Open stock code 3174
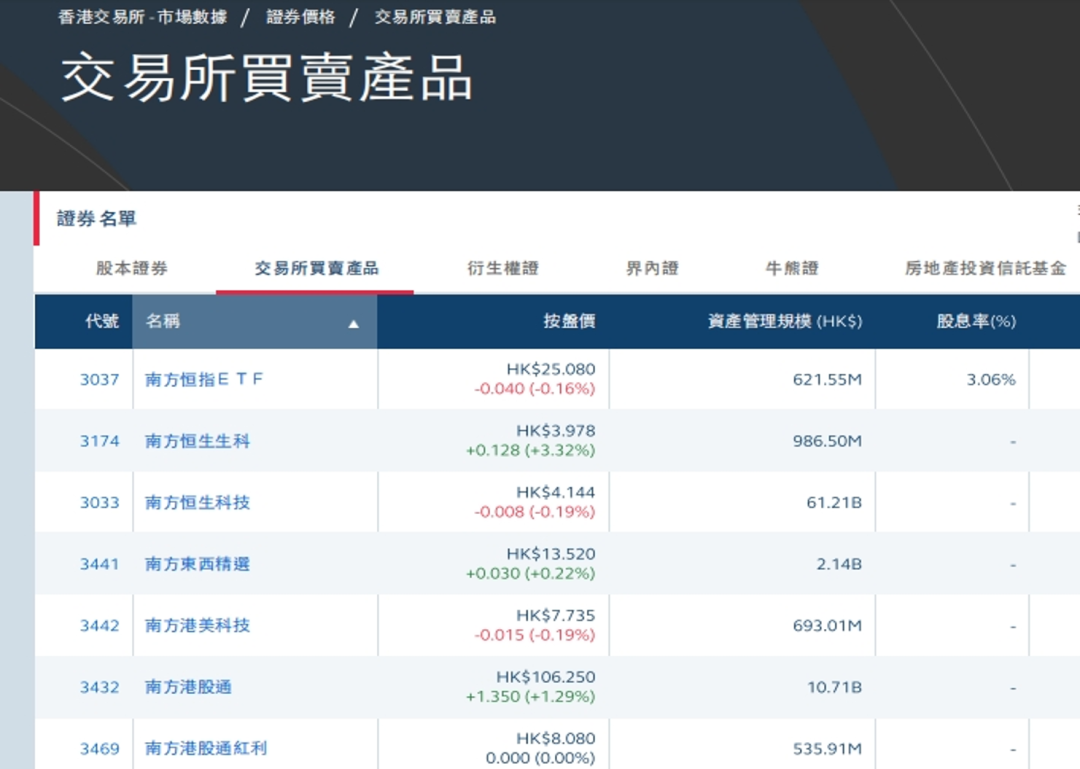Screen dimensions: 1080x769 click(99, 441)
